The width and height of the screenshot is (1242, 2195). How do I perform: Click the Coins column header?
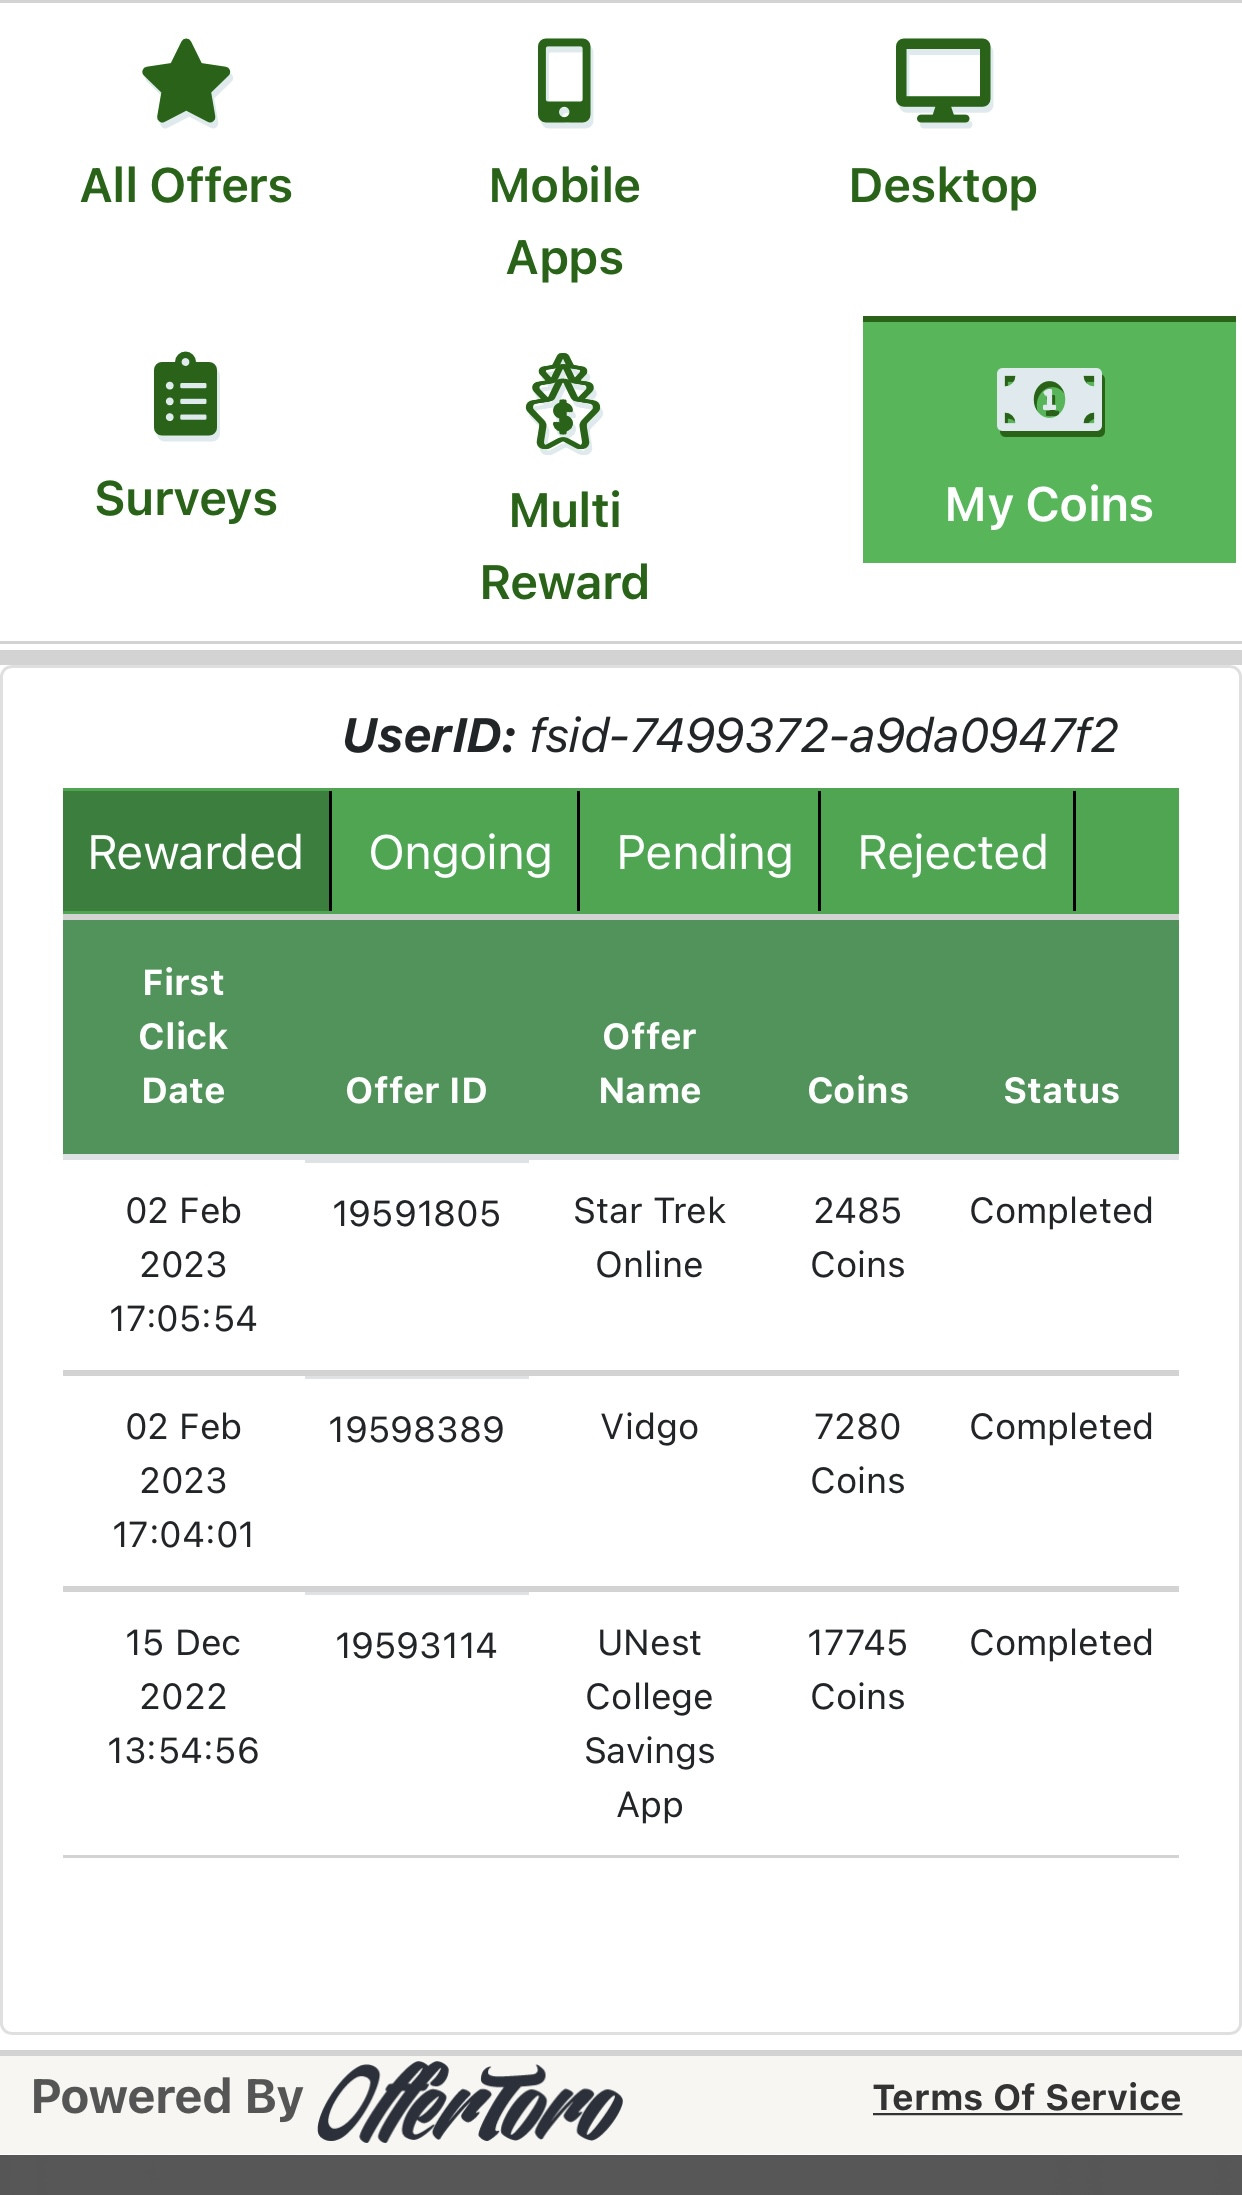pos(858,1090)
